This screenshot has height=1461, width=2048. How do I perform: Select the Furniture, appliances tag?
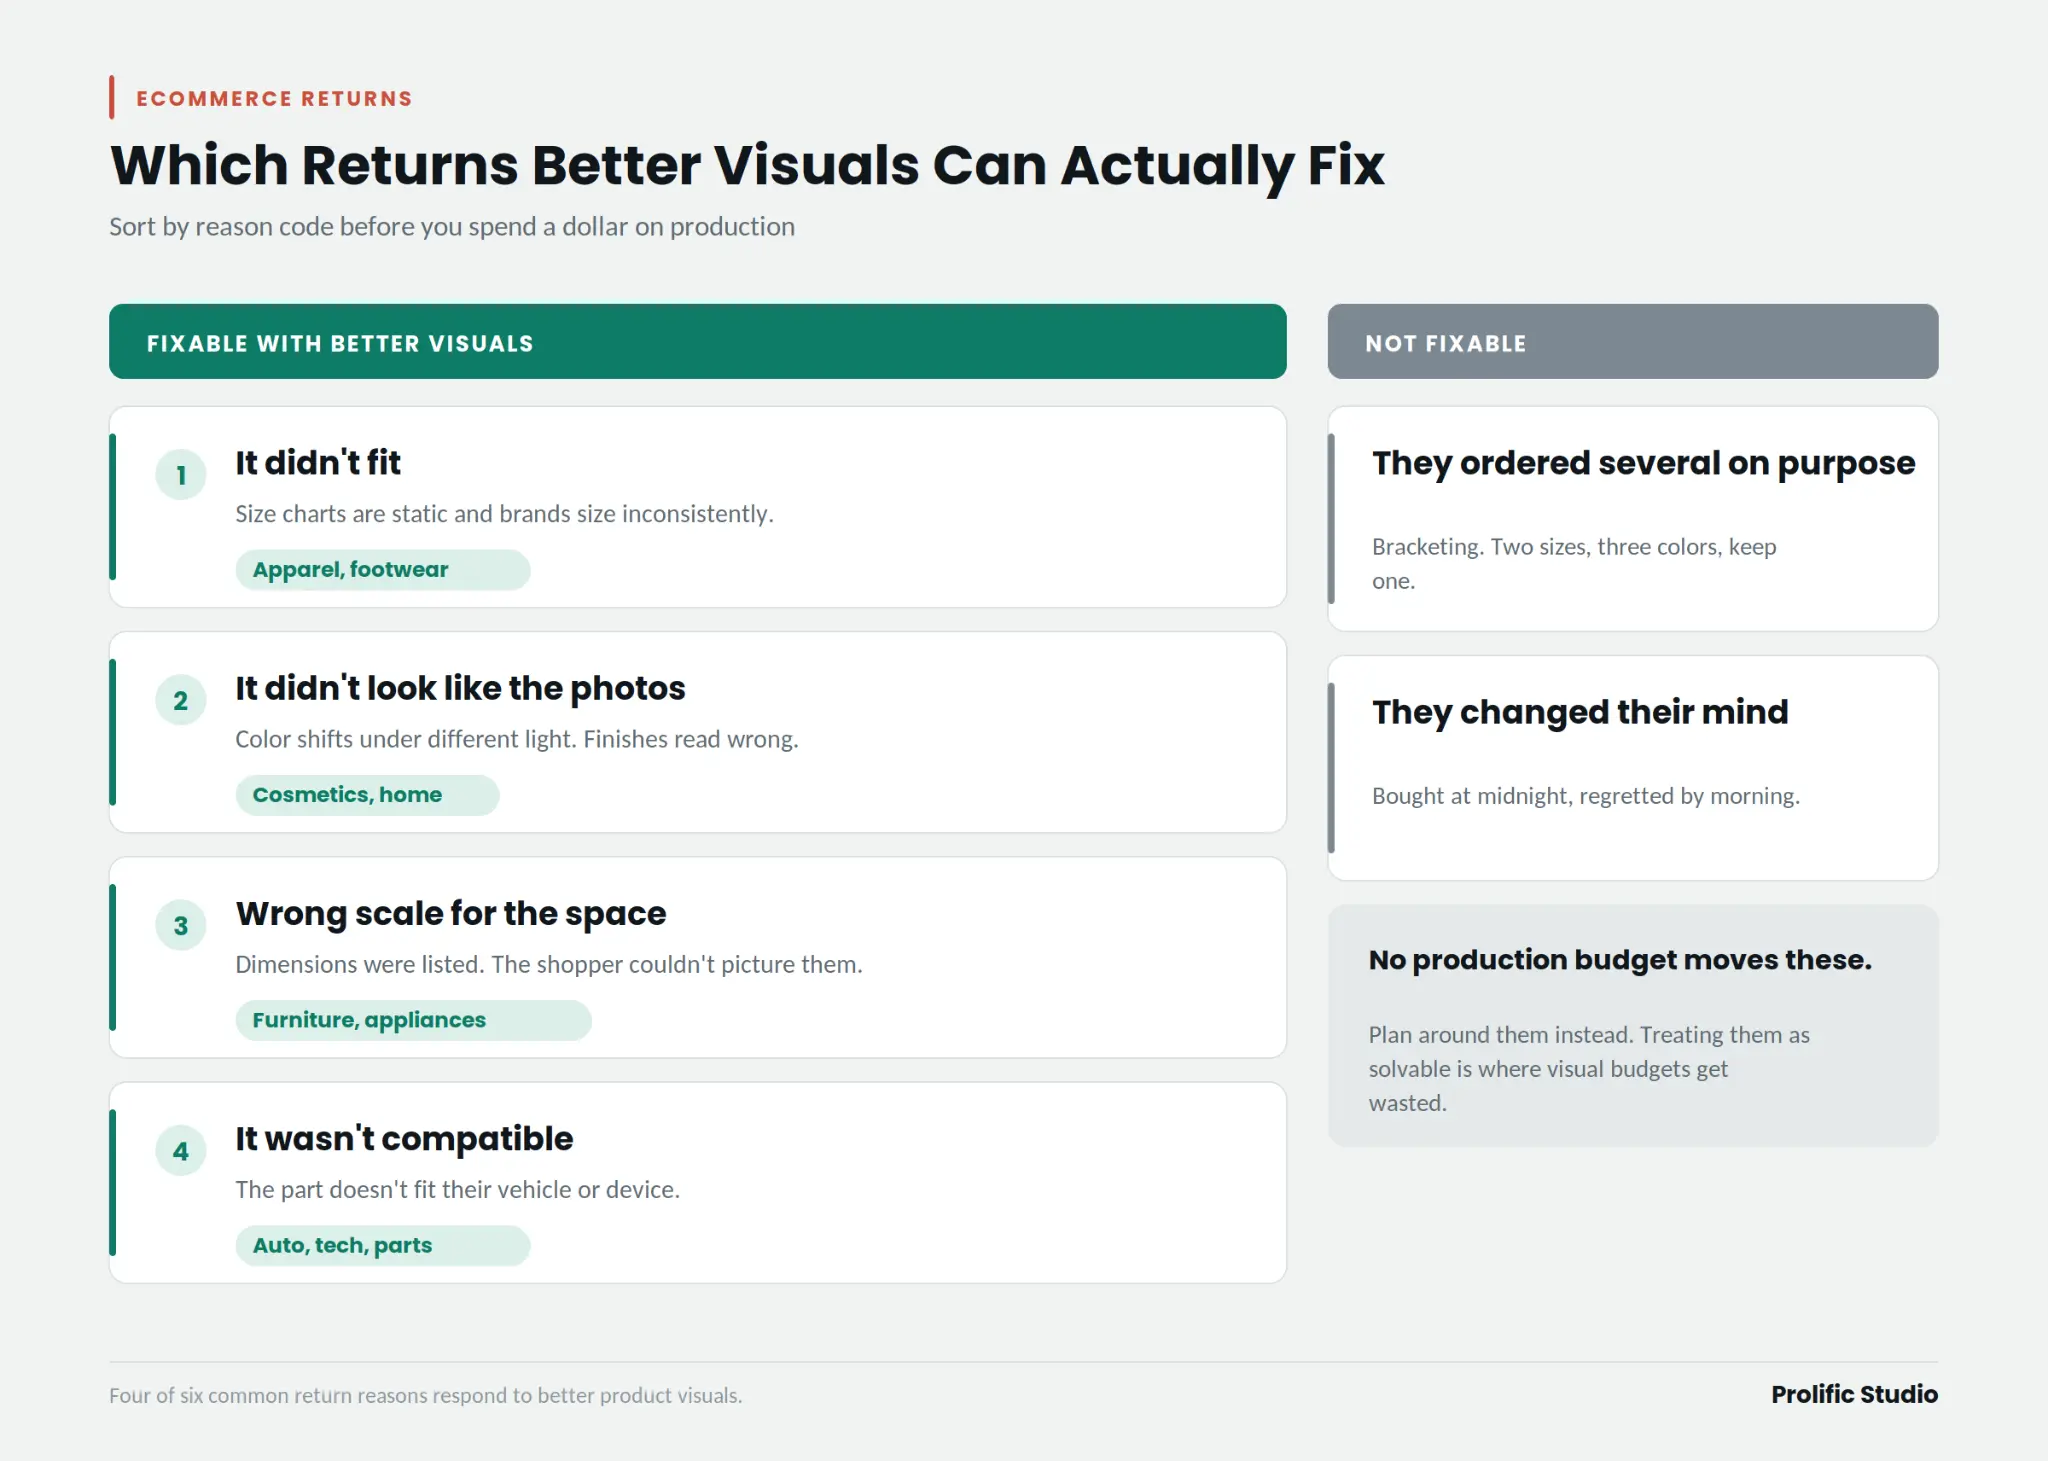[x=413, y=1020]
